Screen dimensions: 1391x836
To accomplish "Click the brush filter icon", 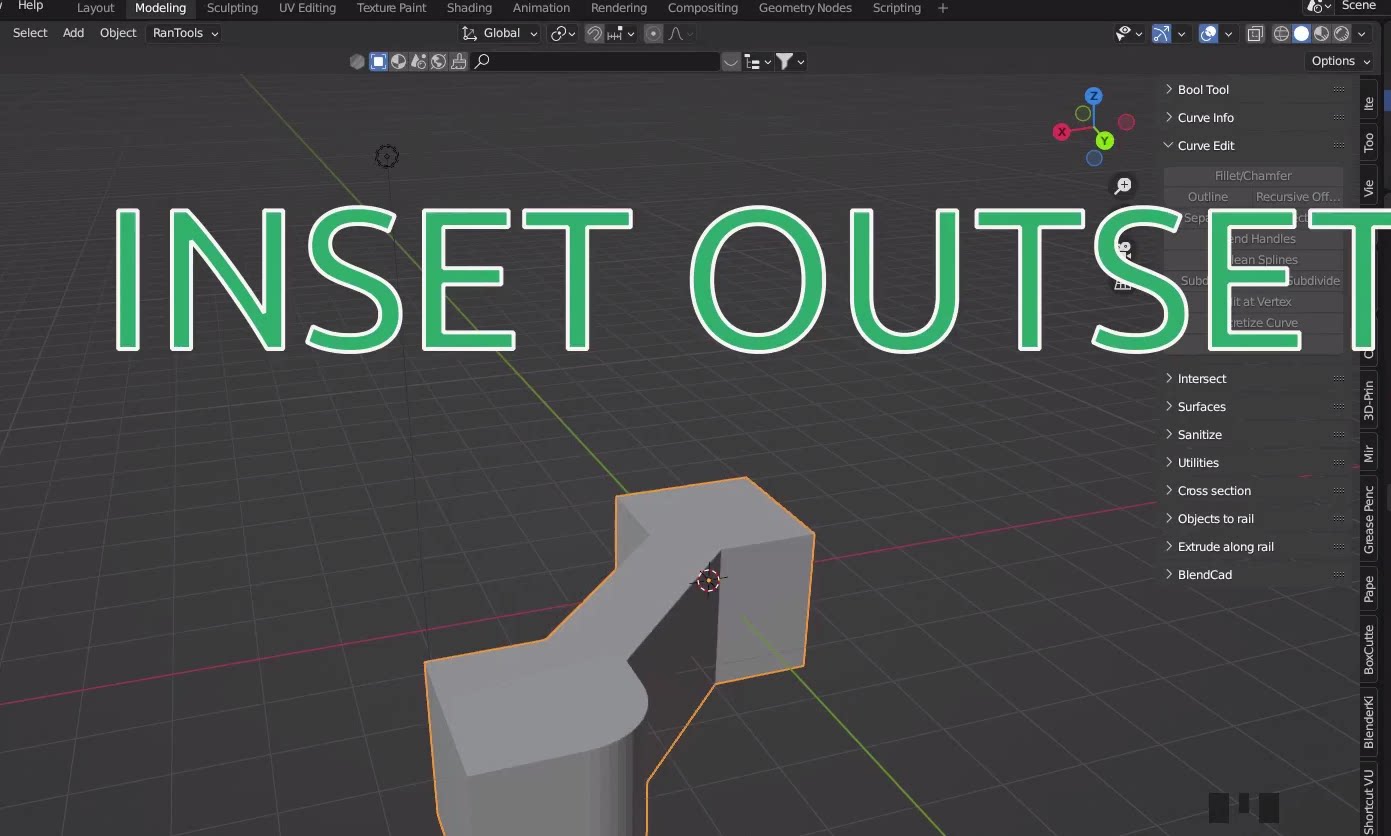I will tap(458, 62).
